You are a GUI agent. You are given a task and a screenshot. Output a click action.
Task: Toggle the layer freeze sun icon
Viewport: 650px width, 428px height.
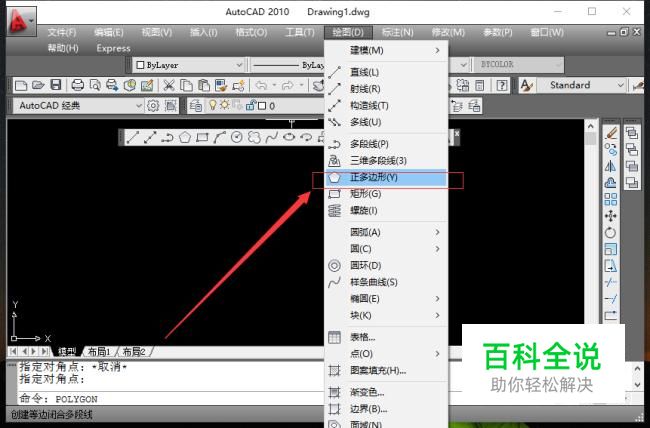(224, 105)
